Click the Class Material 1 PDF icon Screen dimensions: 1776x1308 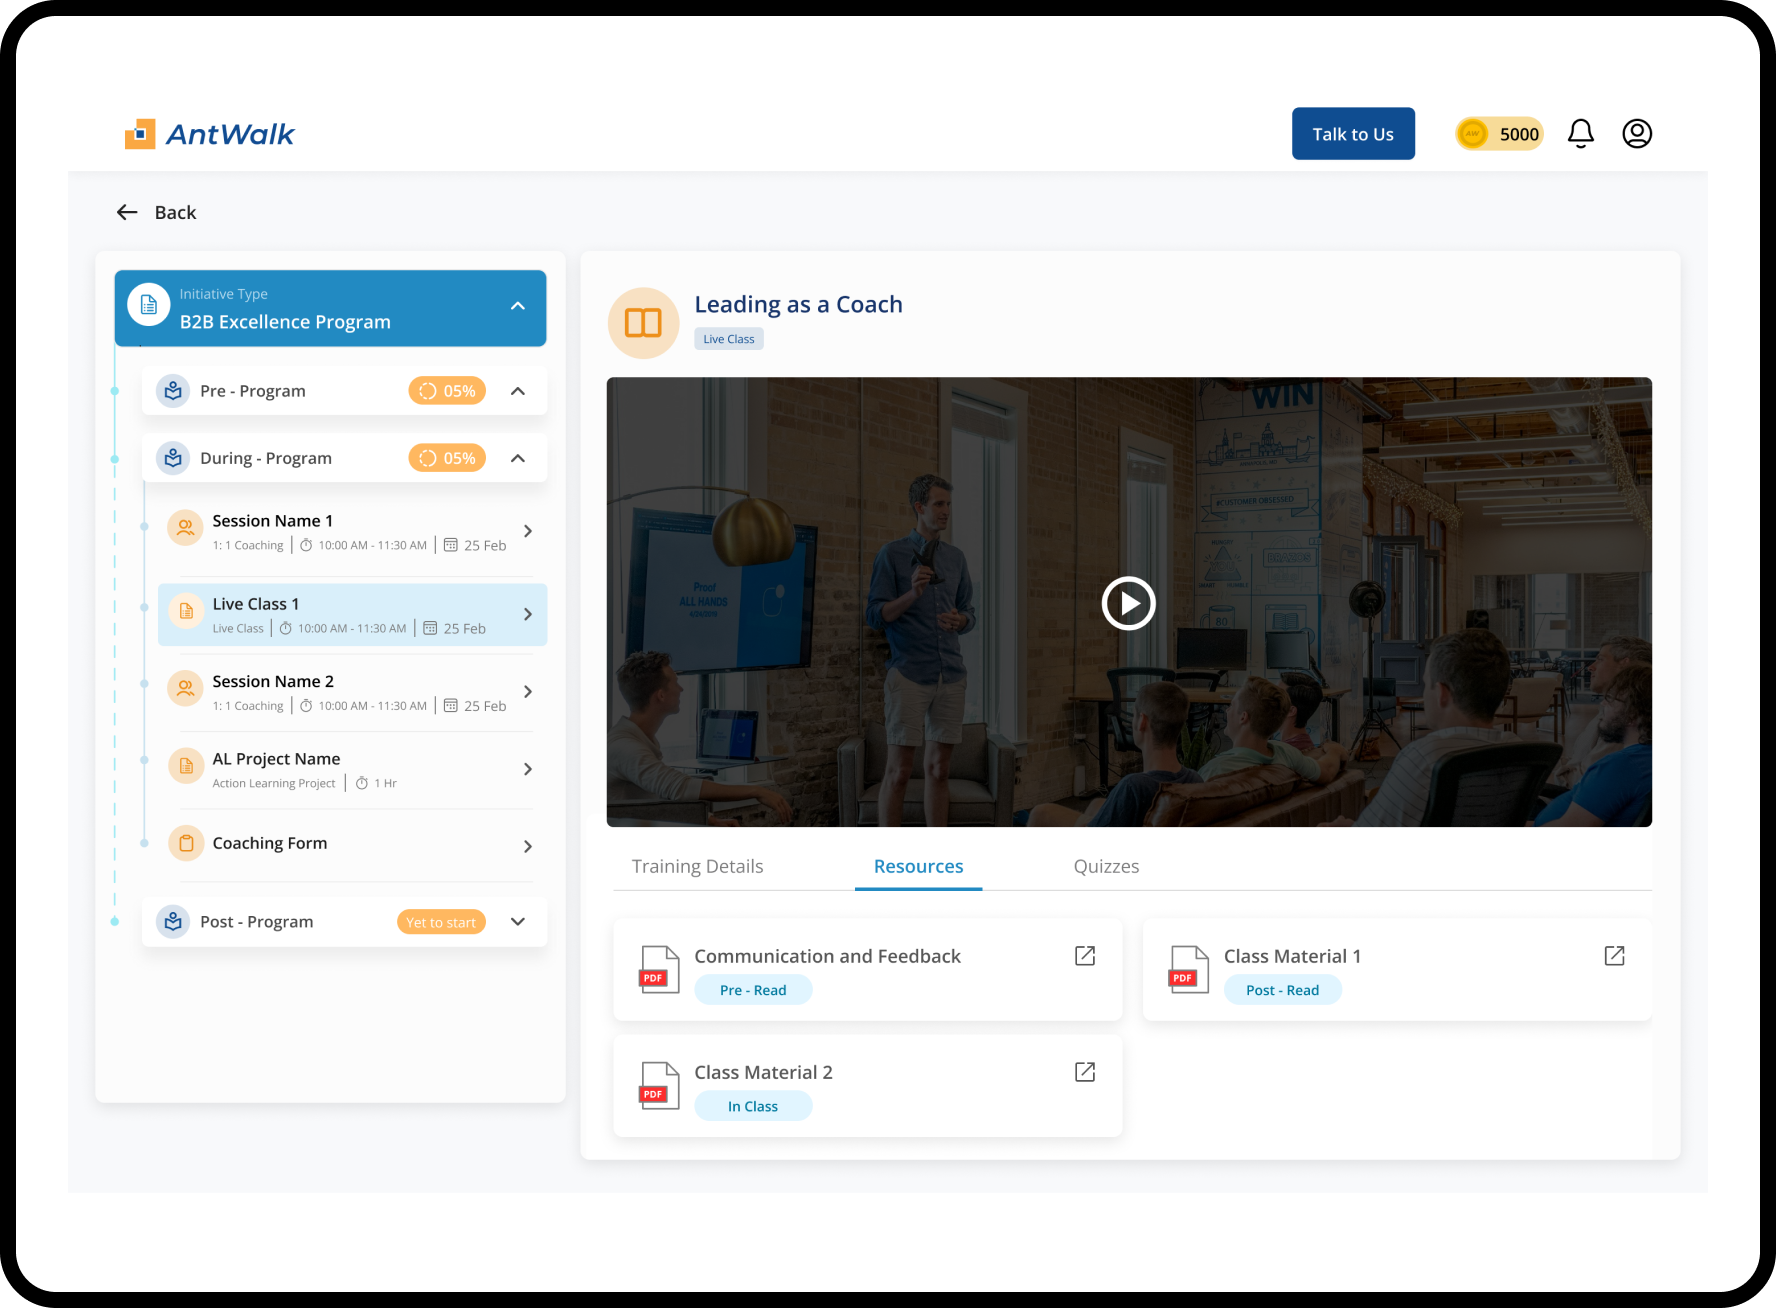click(x=1188, y=969)
